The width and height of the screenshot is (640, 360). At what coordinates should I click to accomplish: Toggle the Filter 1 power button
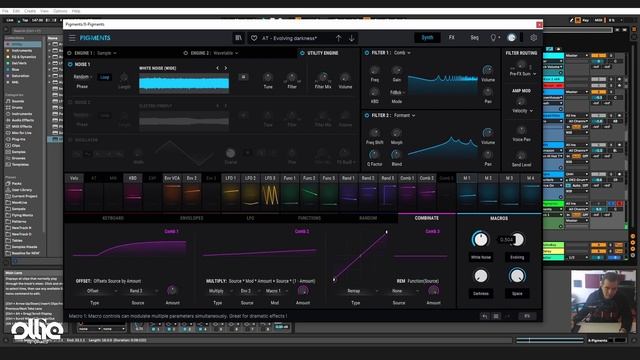click(367, 53)
